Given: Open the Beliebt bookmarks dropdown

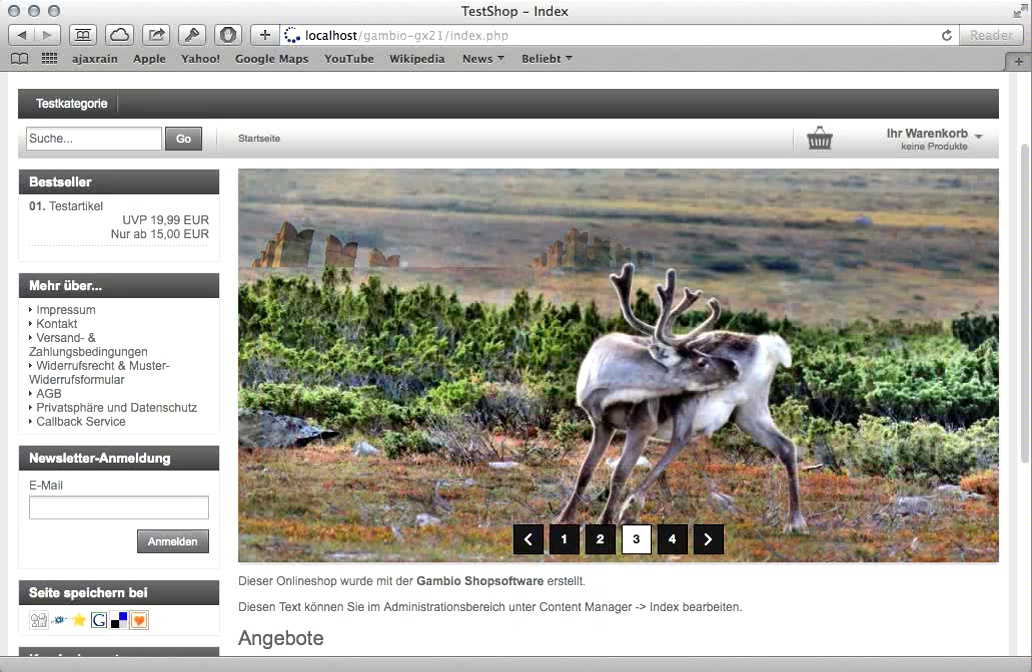Looking at the screenshot, I should click(547, 59).
